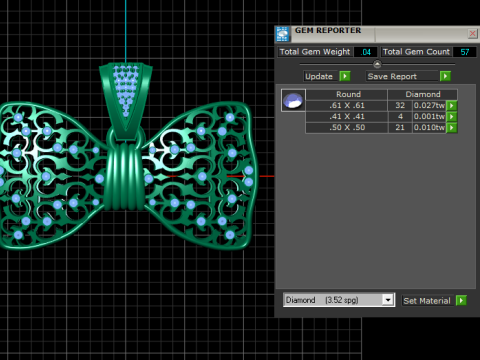Click green arrow of the 0.001tw row
Viewport: 480px width, 360px height.
pos(452,117)
